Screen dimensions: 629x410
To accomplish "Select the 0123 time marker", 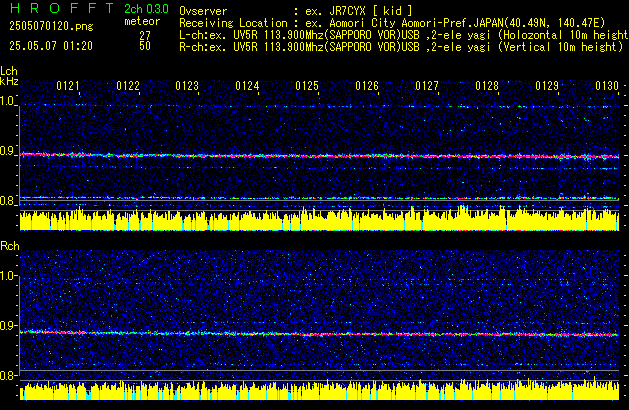I will 187,86.
